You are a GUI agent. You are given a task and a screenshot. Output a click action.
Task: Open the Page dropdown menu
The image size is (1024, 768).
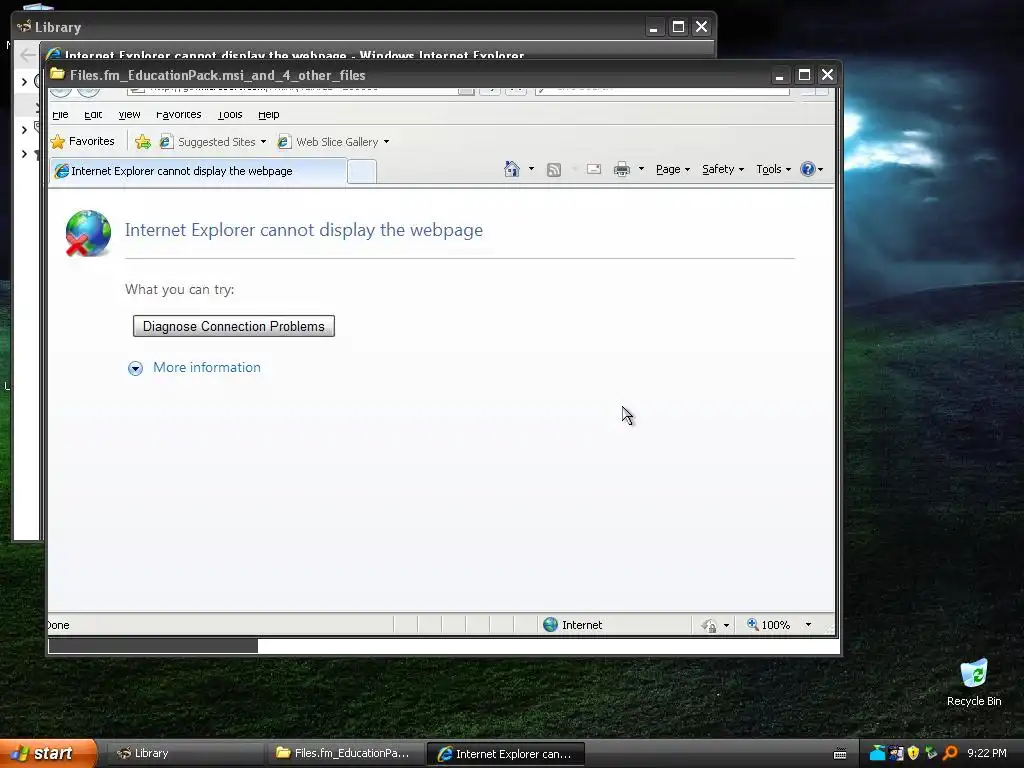tap(673, 169)
